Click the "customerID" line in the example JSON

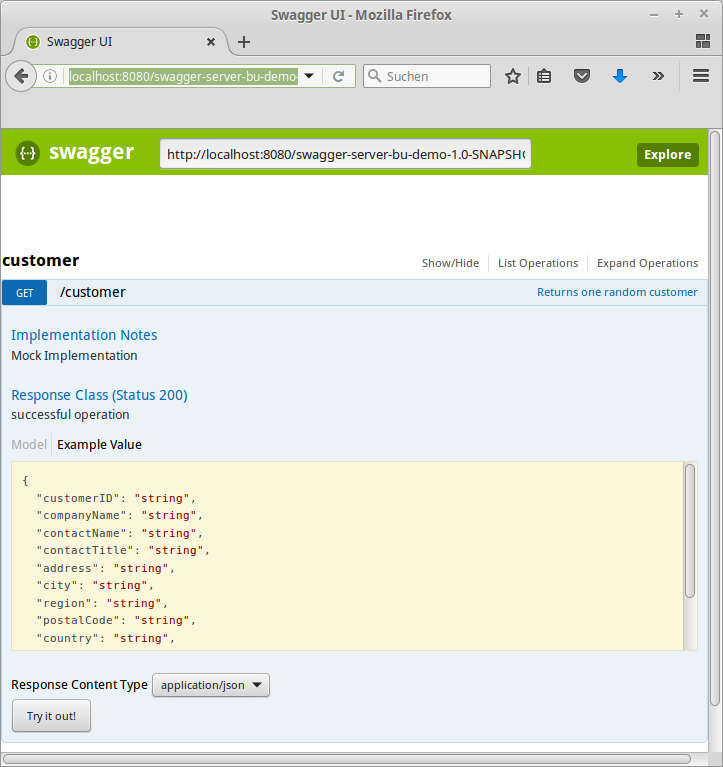pos(116,498)
